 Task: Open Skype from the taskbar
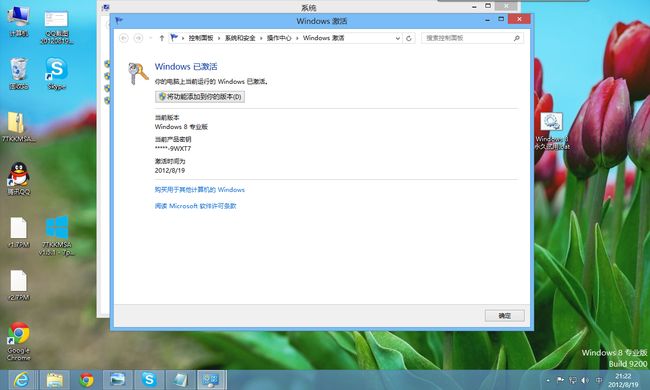click(x=149, y=380)
